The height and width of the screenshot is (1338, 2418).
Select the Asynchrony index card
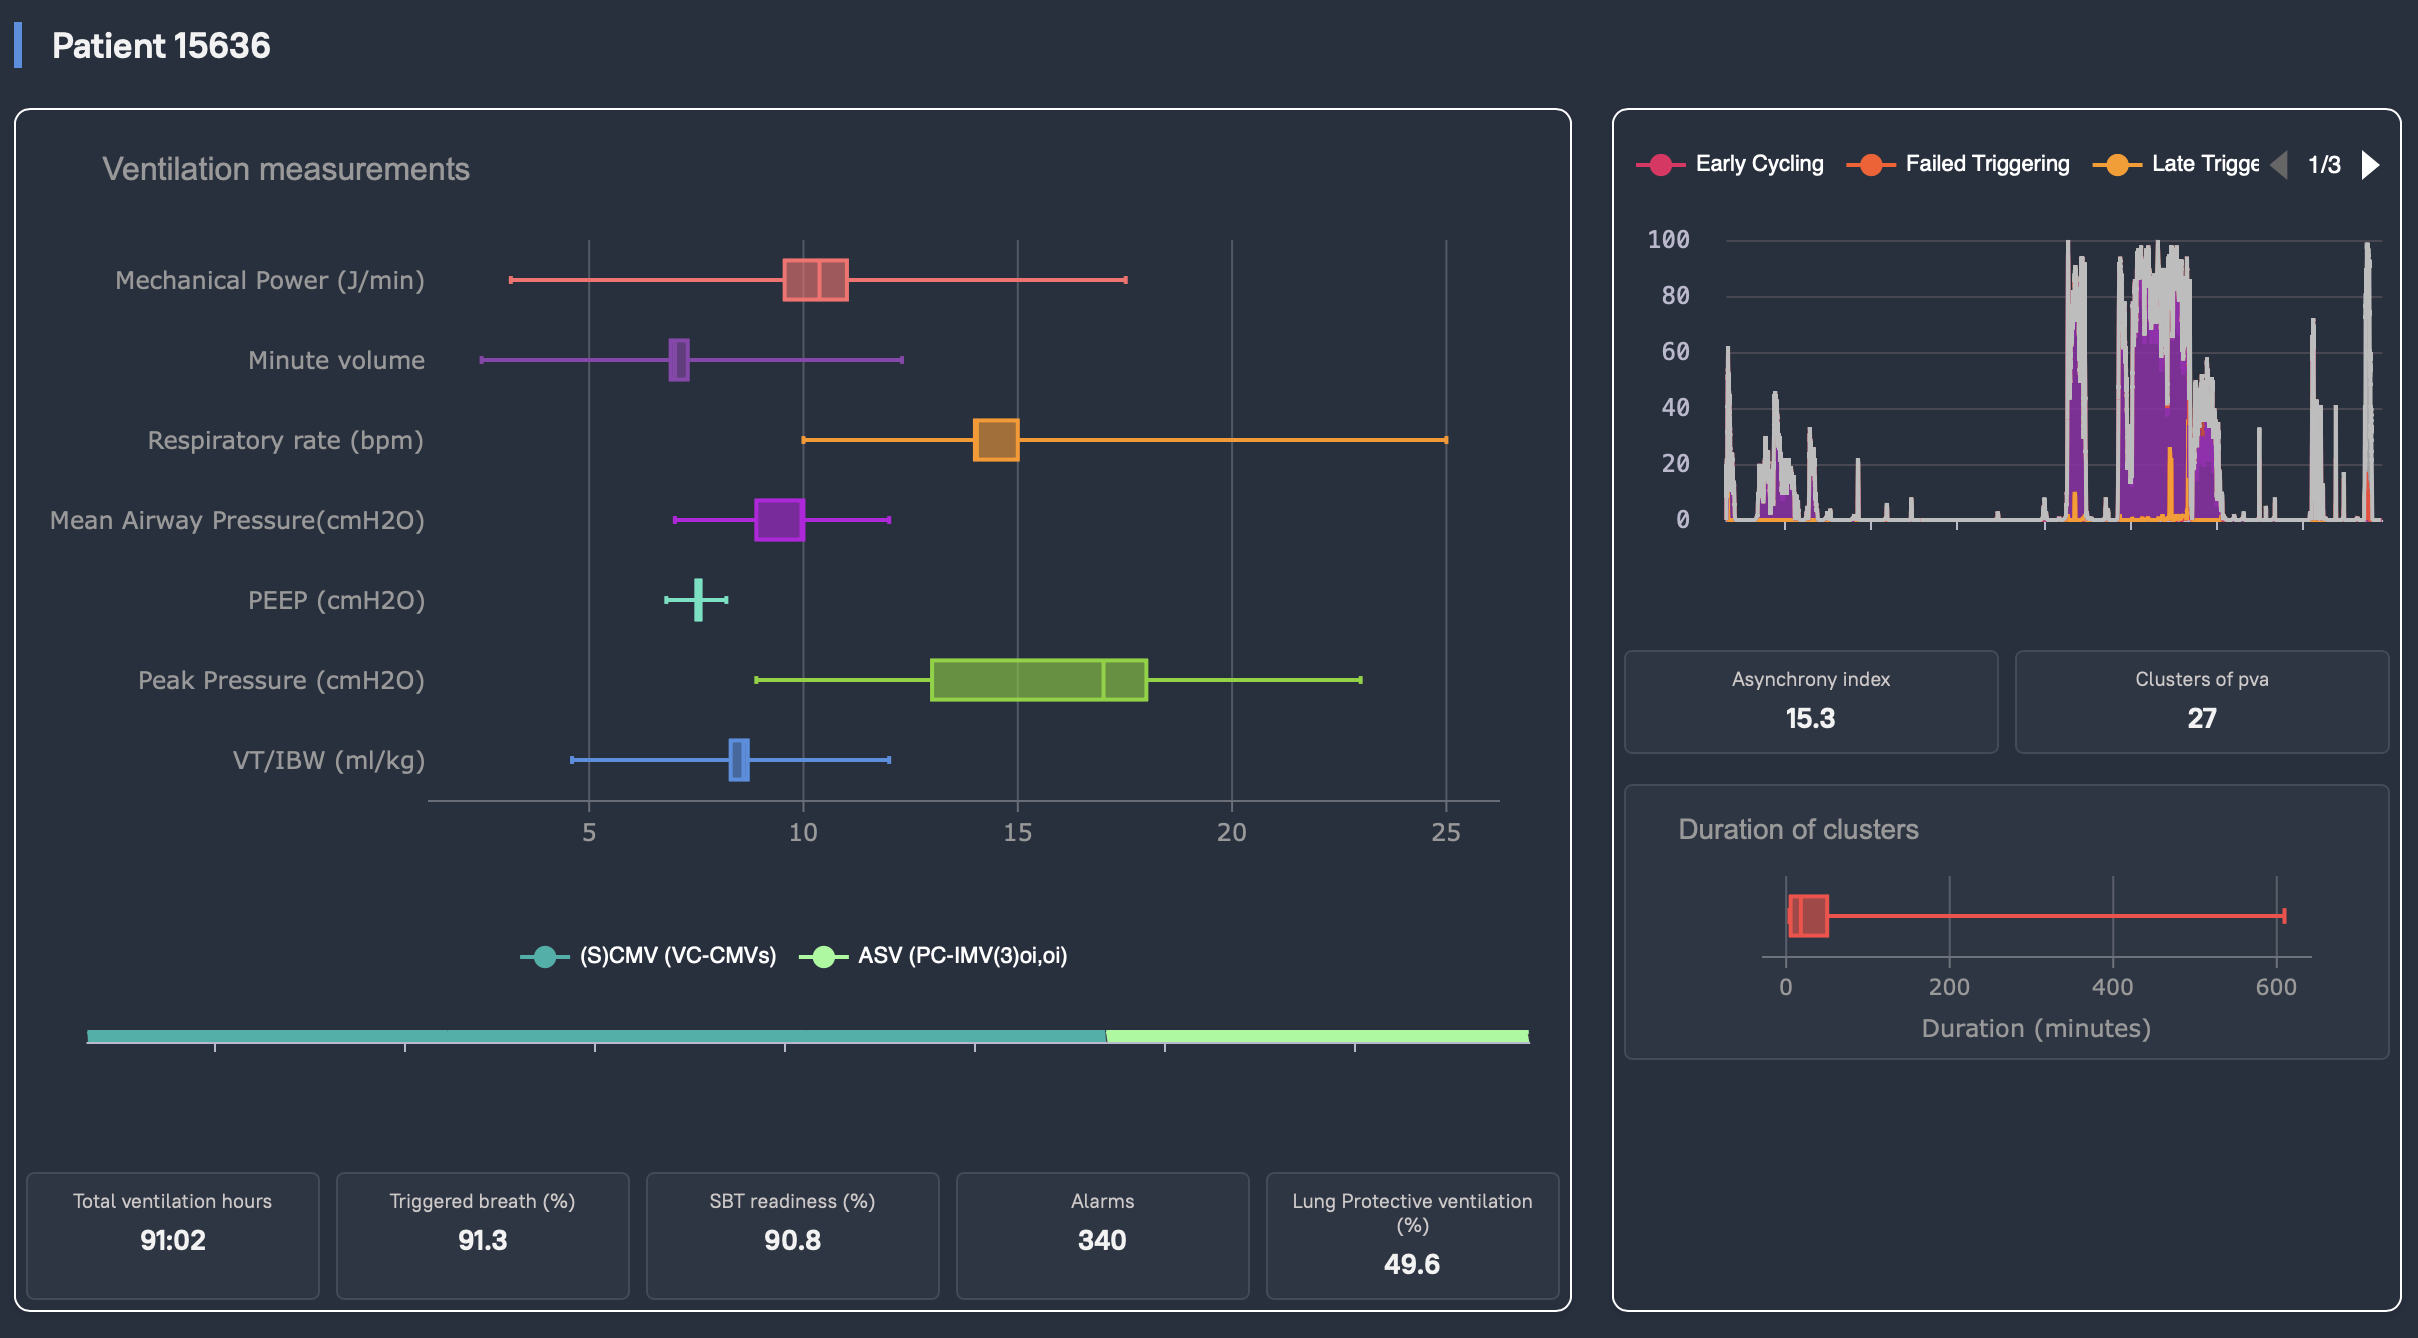tap(1809, 701)
